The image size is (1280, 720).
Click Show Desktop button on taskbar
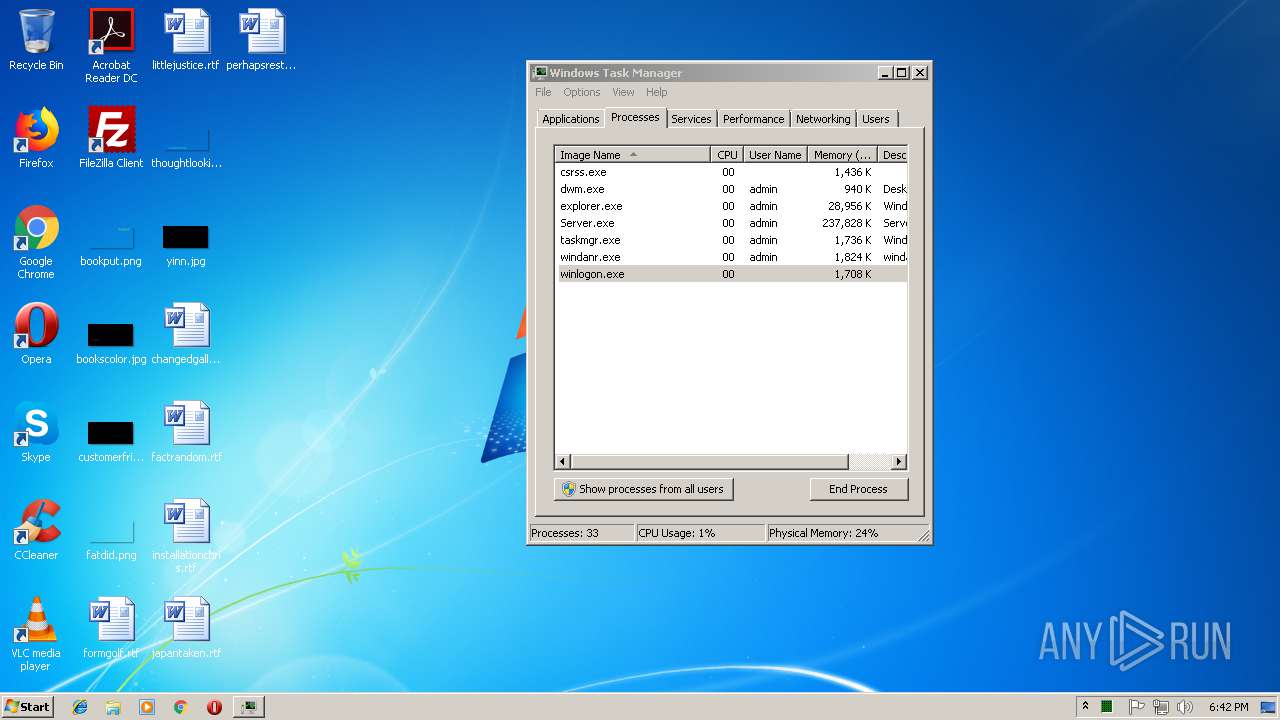coord(1270,707)
